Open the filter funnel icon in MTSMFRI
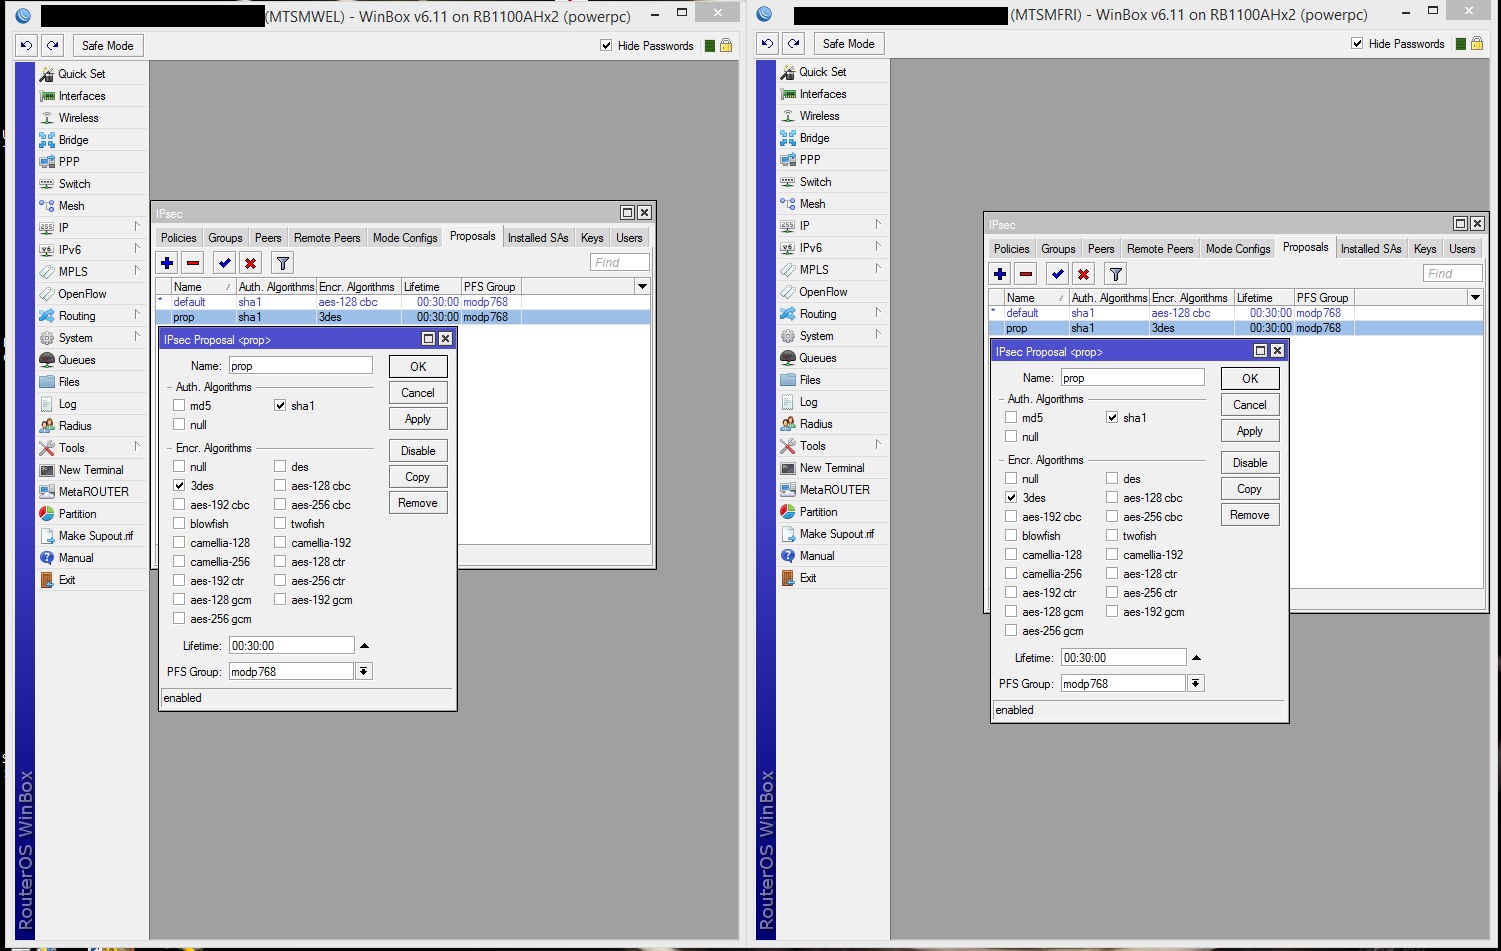The image size is (1501, 951). pyautogui.click(x=1116, y=274)
